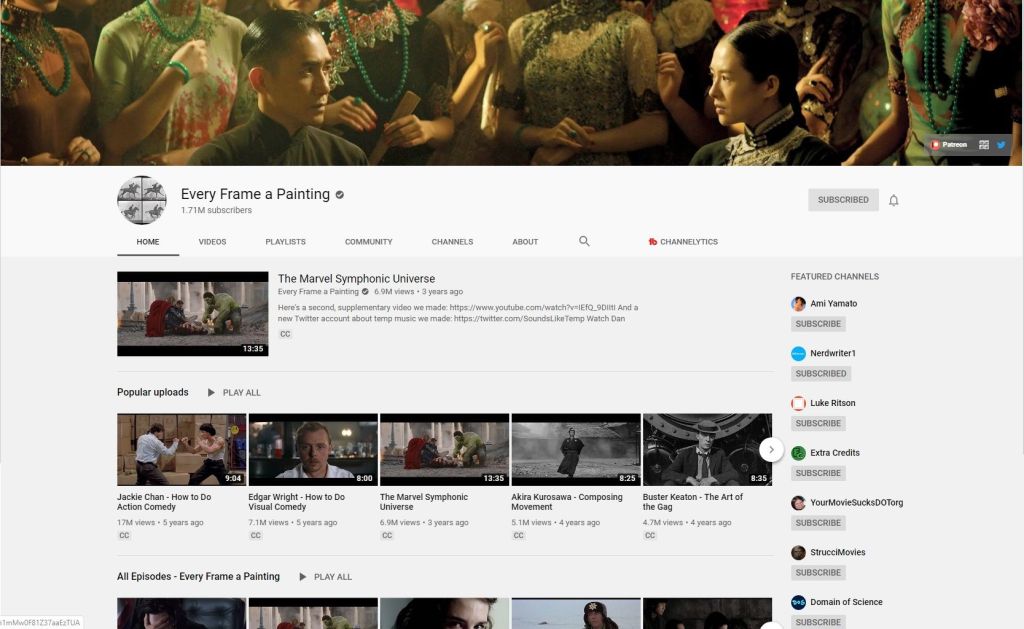Subscribe to Ami Yamato

(818, 324)
